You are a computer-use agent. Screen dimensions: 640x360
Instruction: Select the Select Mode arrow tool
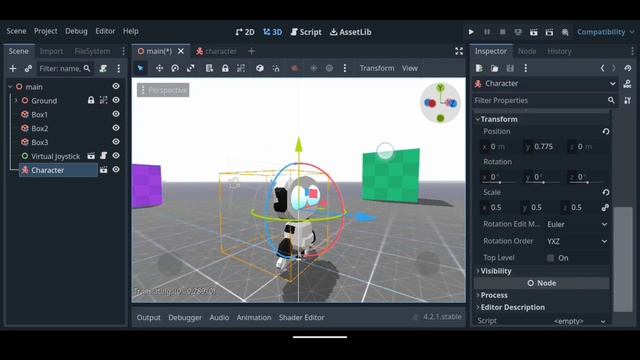point(140,68)
